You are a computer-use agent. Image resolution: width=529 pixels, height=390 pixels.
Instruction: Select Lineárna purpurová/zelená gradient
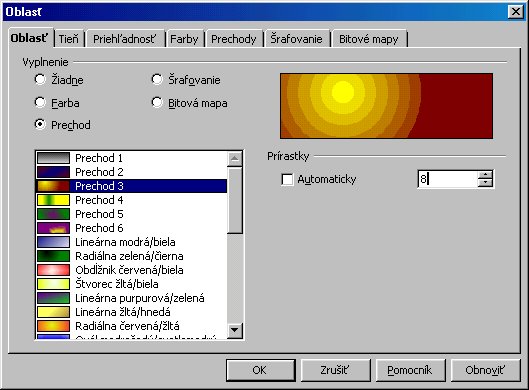point(132,298)
